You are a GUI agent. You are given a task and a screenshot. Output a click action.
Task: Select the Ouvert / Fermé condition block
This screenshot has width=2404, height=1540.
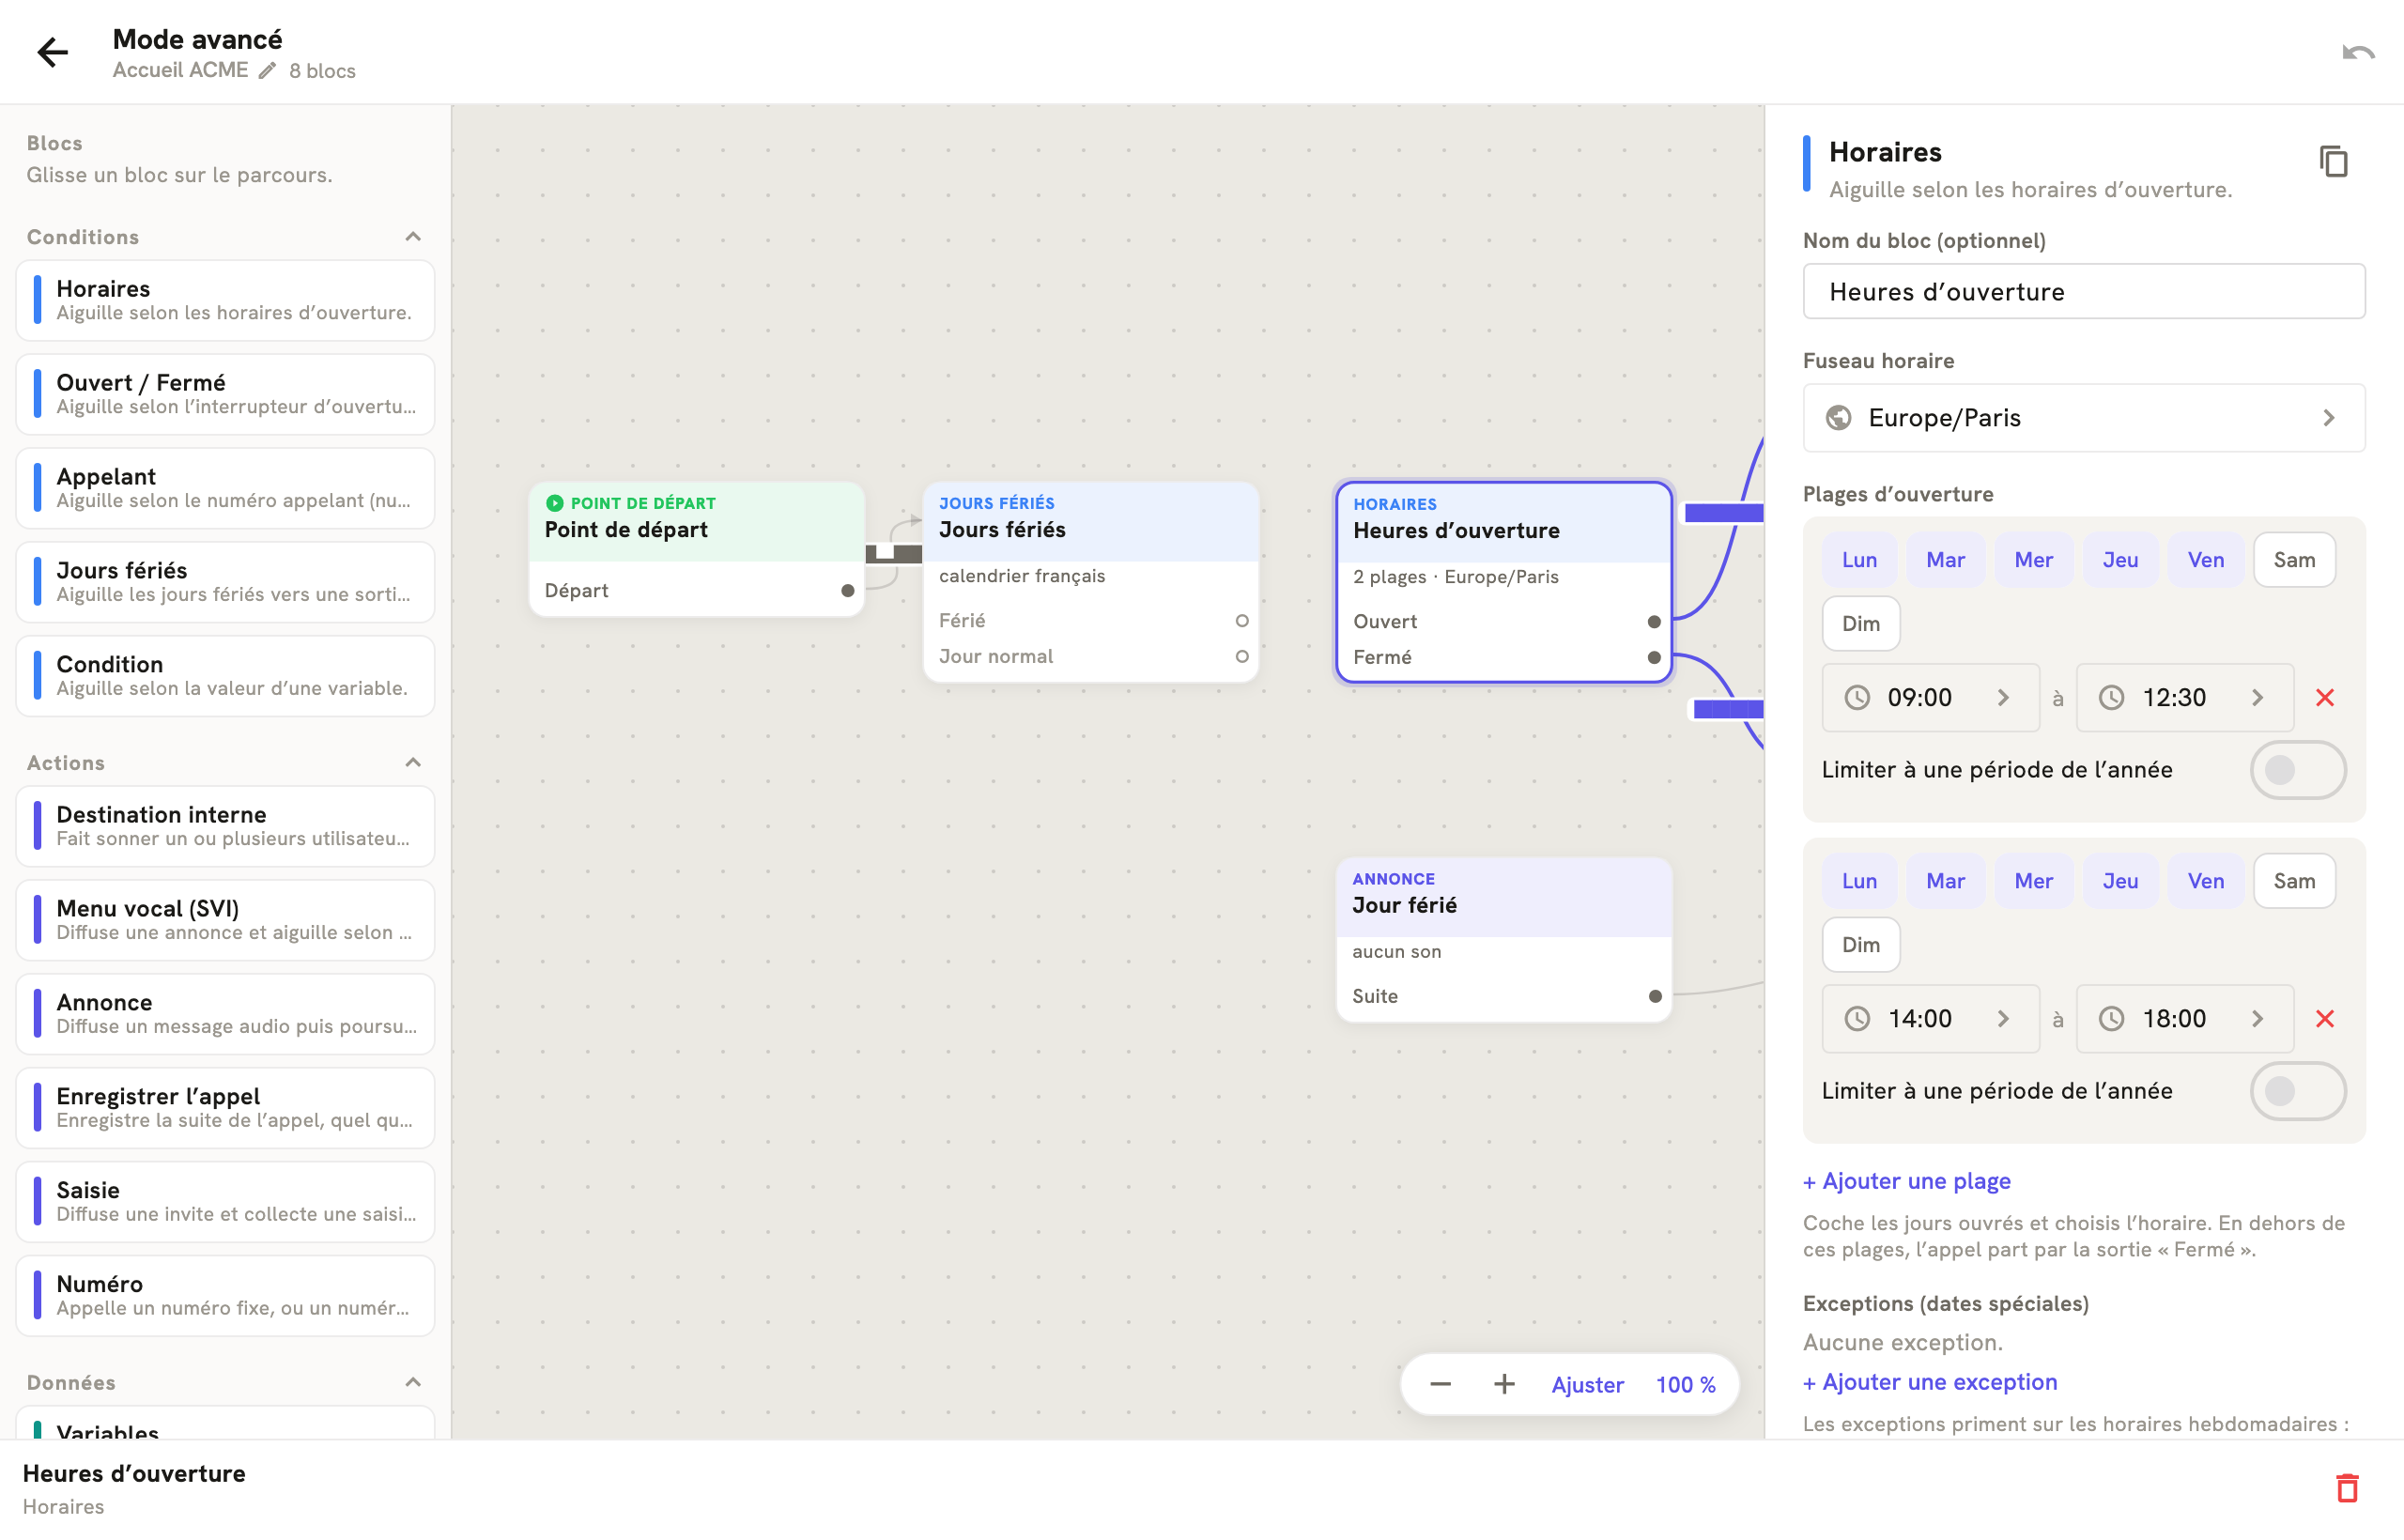pyautogui.click(x=225, y=394)
